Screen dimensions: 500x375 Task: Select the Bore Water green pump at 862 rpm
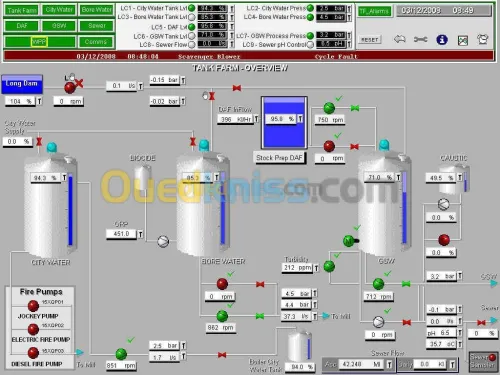tap(222, 316)
